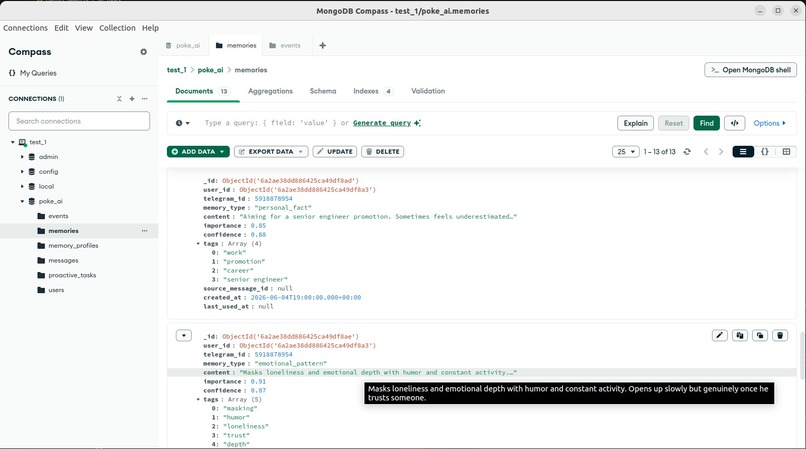The height and width of the screenshot is (449, 806).
Task: Collapse the test_1 connection tree
Action: [x=13, y=142]
